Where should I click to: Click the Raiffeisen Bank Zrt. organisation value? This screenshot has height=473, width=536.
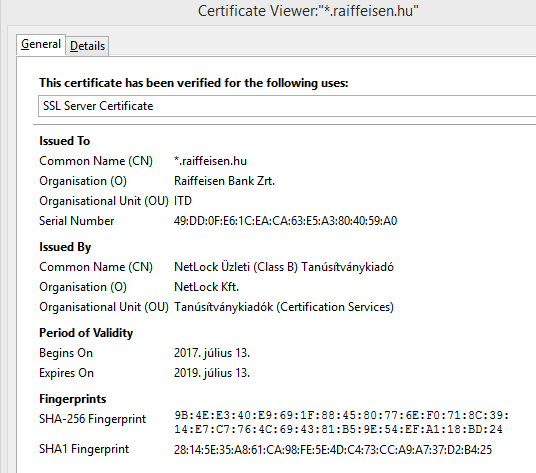(224, 181)
